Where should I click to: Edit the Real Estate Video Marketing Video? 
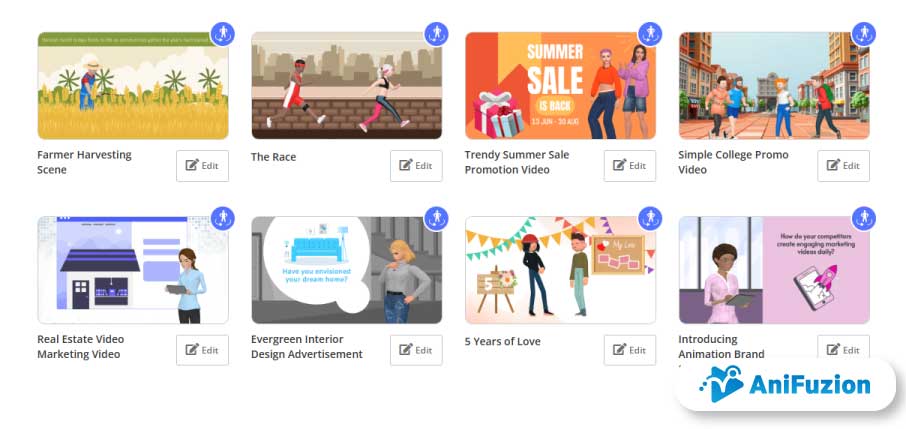[202, 350]
